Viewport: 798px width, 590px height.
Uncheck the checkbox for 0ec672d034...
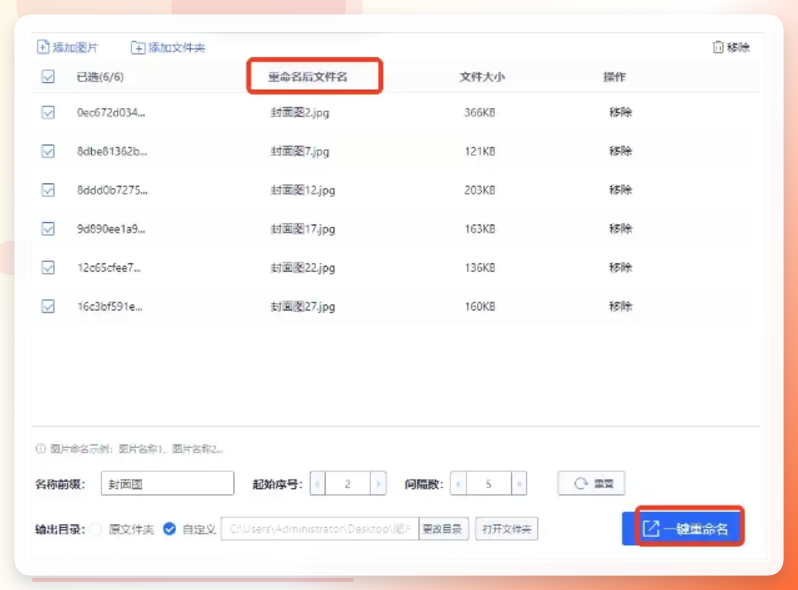pyautogui.click(x=48, y=112)
